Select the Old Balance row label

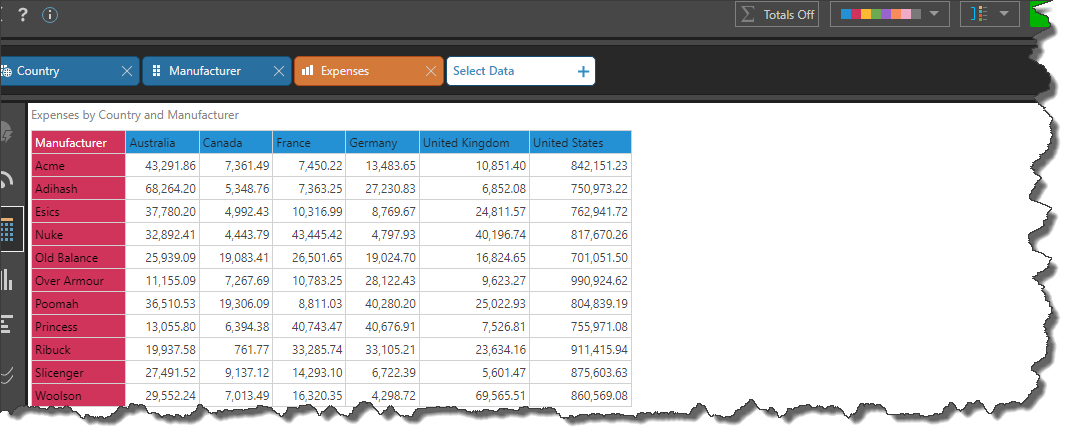(x=78, y=258)
